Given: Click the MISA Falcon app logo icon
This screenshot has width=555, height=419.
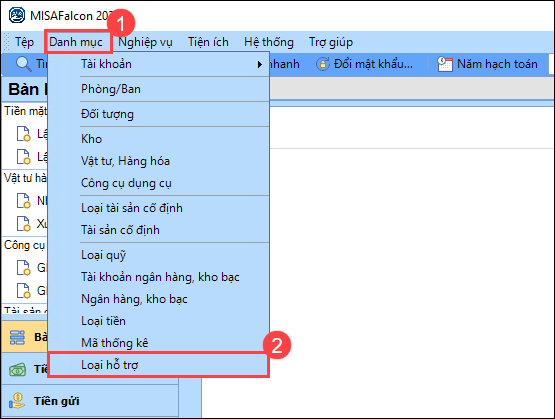Looking at the screenshot, I should [x=17, y=16].
